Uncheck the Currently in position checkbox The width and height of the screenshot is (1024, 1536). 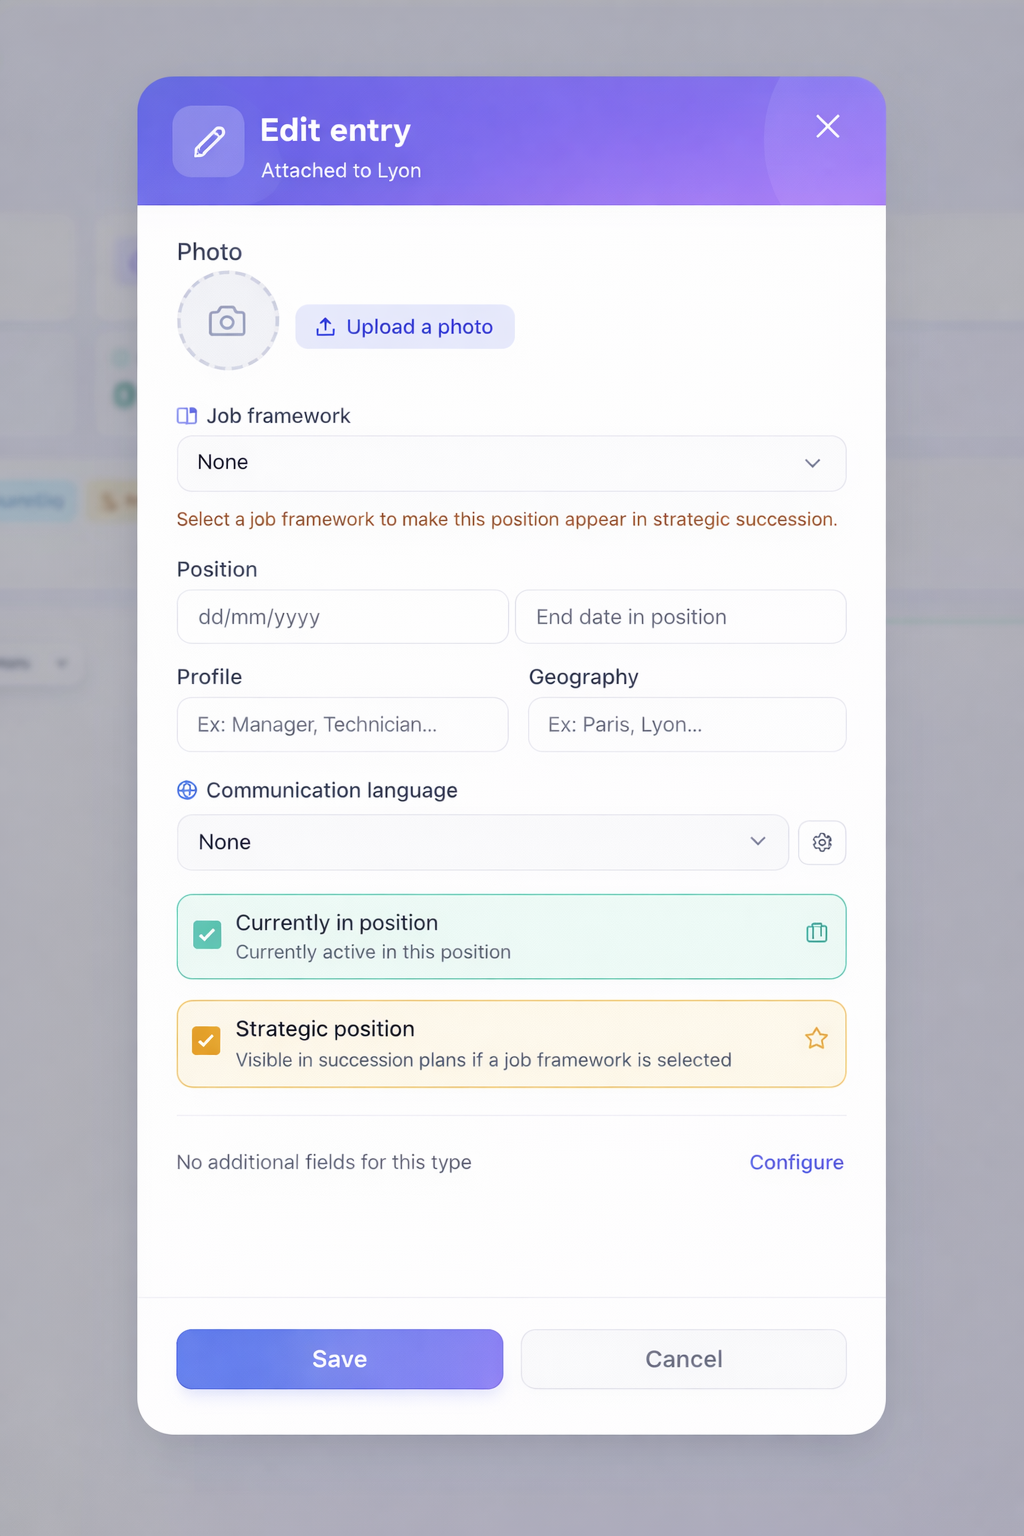(207, 935)
